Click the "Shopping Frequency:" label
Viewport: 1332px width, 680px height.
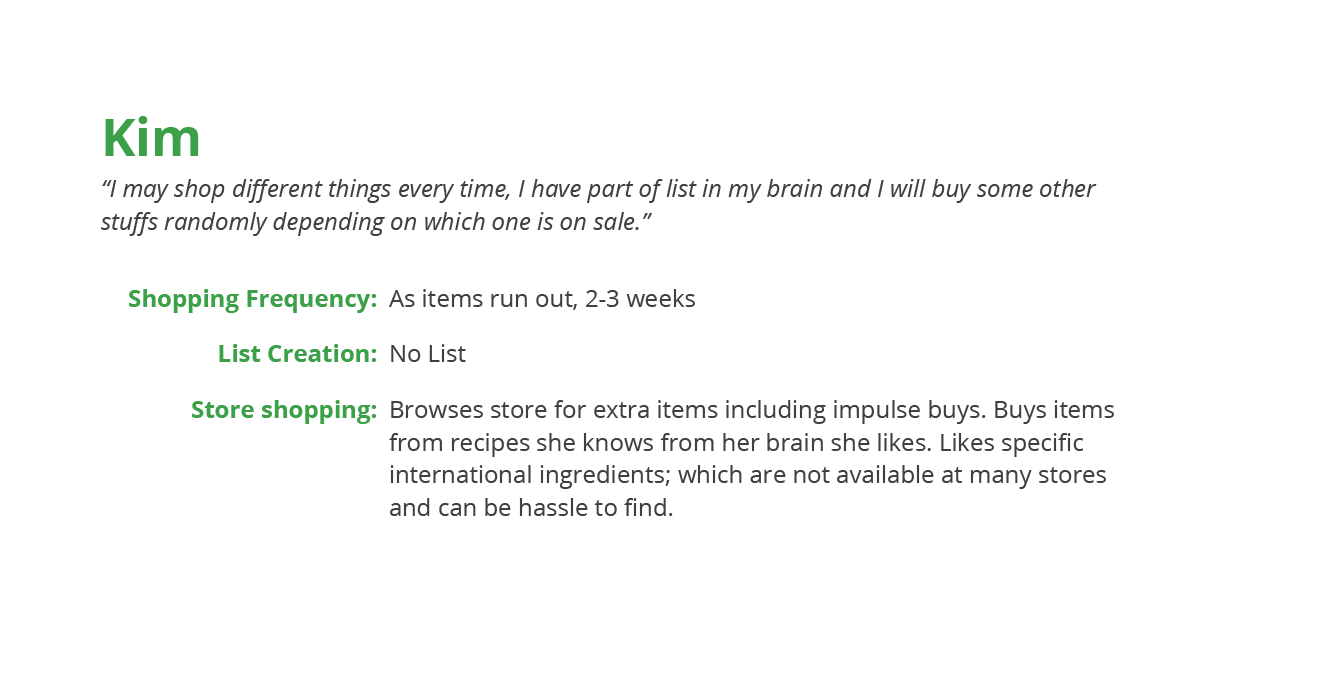[x=252, y=299]
